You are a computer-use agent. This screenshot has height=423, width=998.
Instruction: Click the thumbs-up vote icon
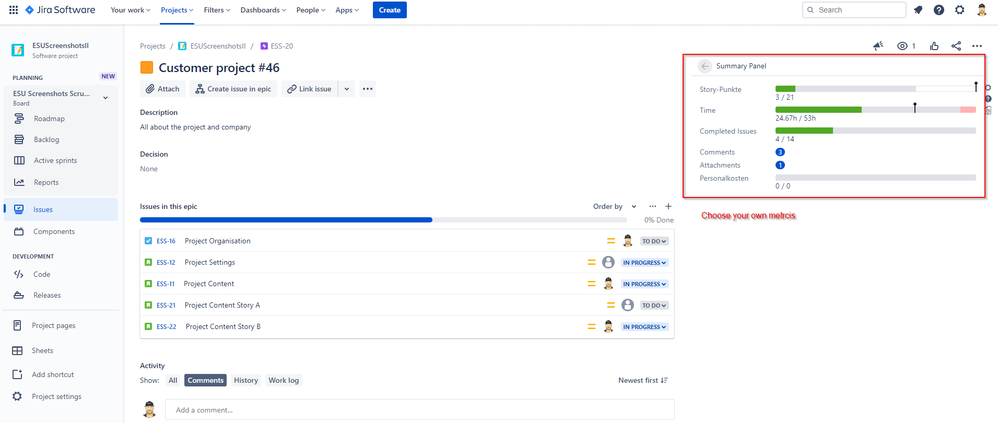click(x=934, y=46)
